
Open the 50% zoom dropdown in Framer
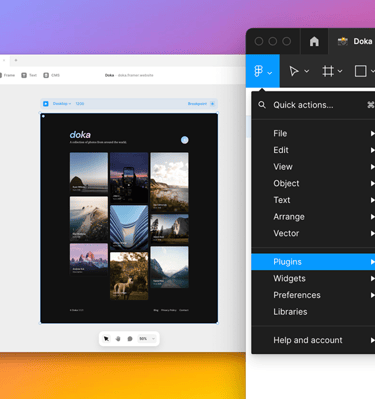[x=147, y=339]
